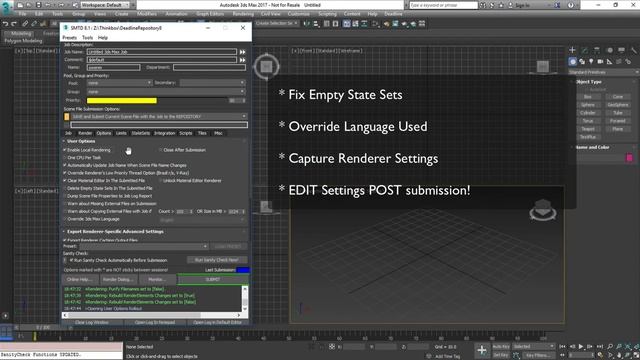This screenshot has height=360, width=640.
Task: Click the Online Help button
Action: point(80,280)
